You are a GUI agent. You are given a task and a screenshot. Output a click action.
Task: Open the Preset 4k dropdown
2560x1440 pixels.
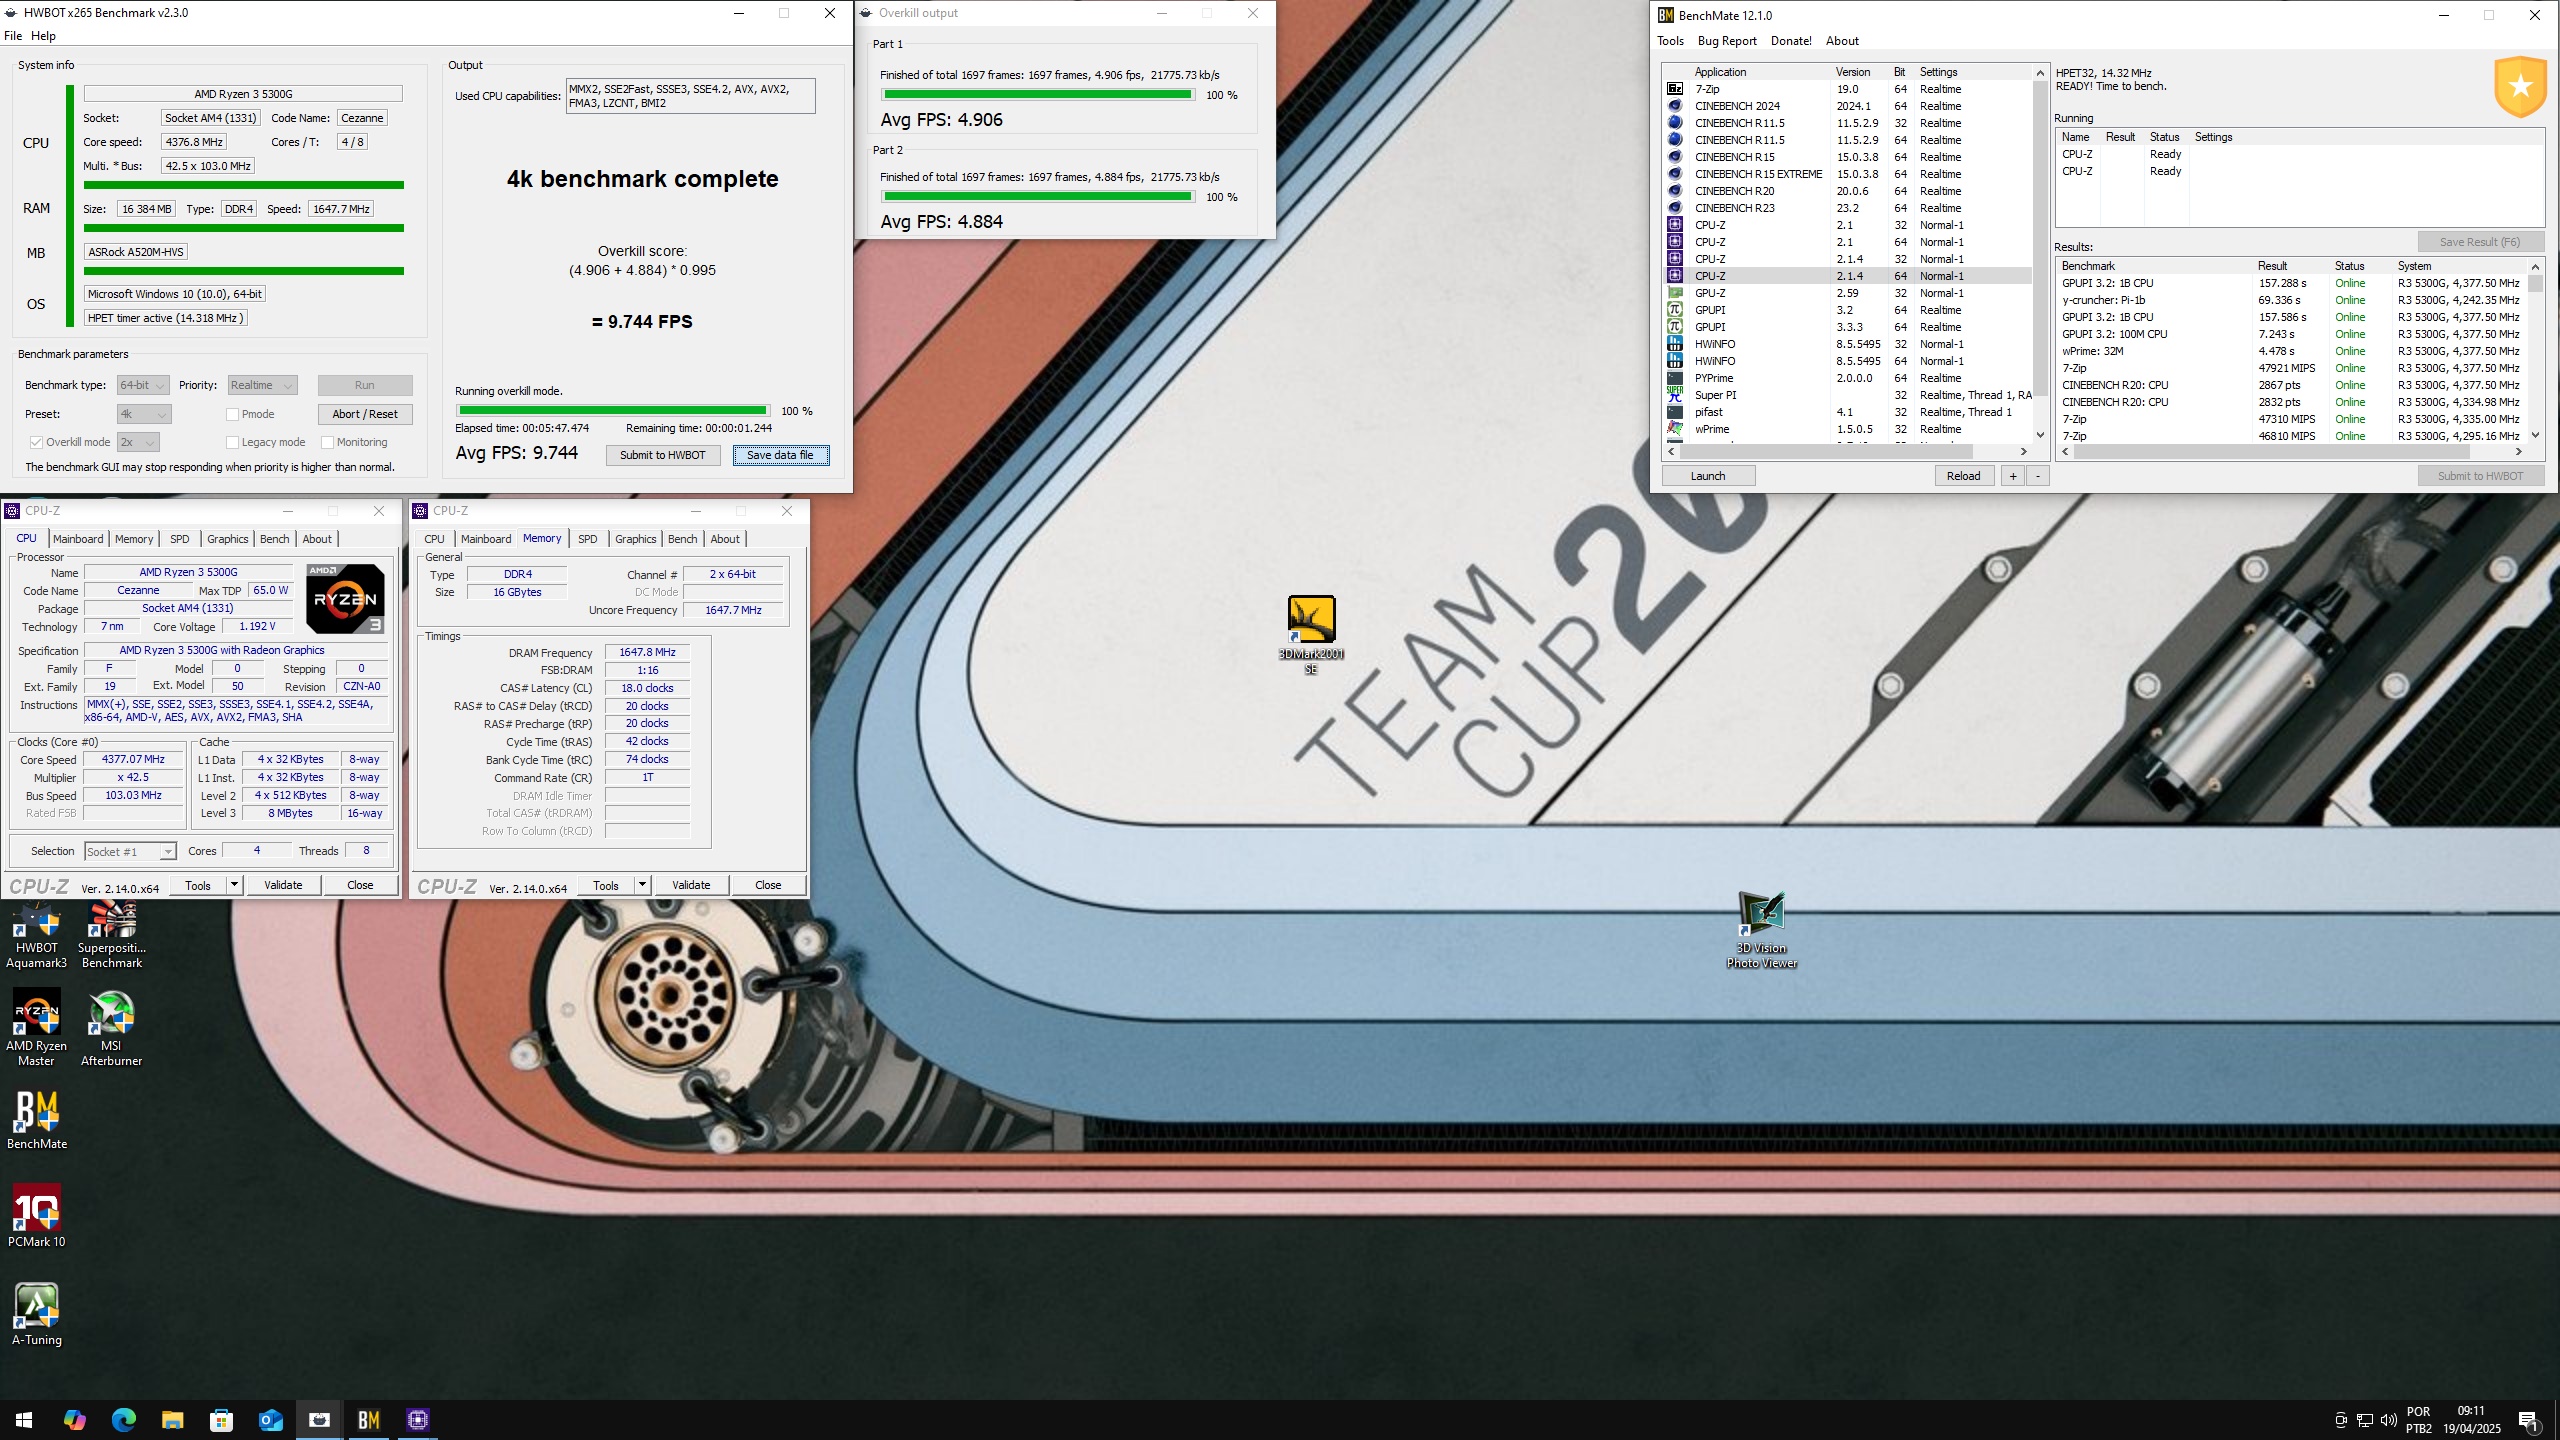(144, 414)
